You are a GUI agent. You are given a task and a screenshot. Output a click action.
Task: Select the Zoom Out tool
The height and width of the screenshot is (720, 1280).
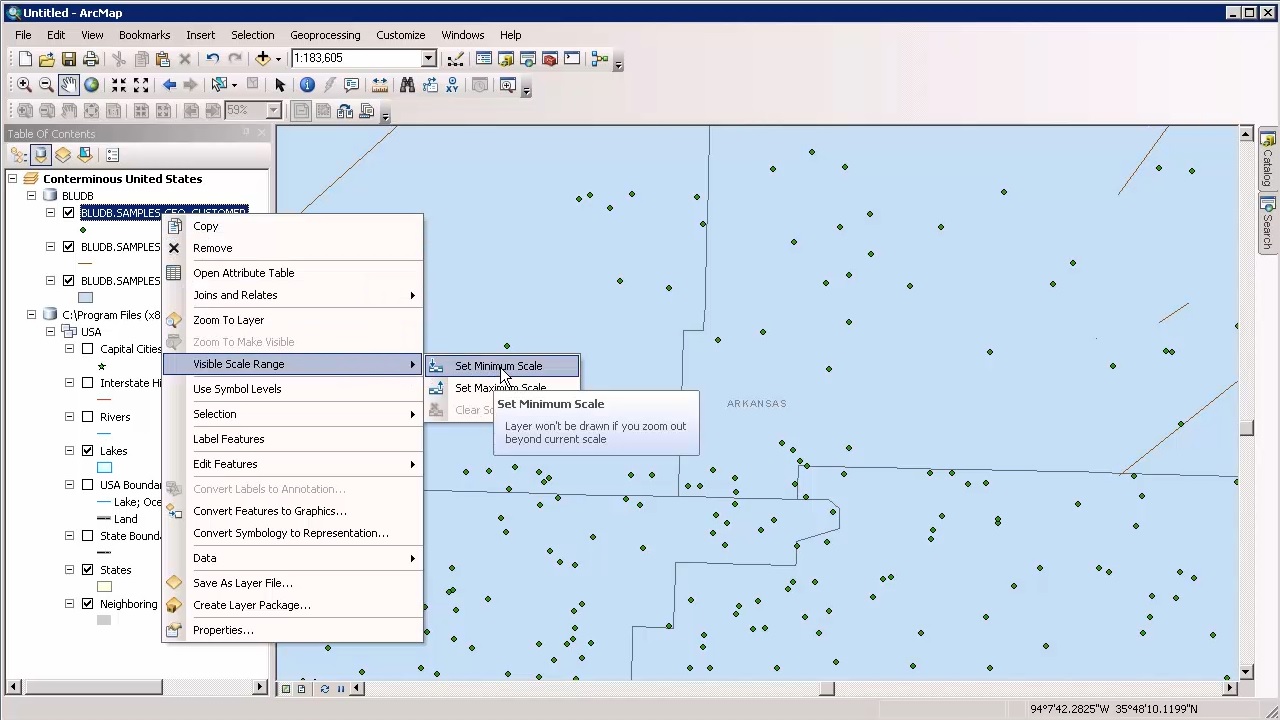(46, 85)
